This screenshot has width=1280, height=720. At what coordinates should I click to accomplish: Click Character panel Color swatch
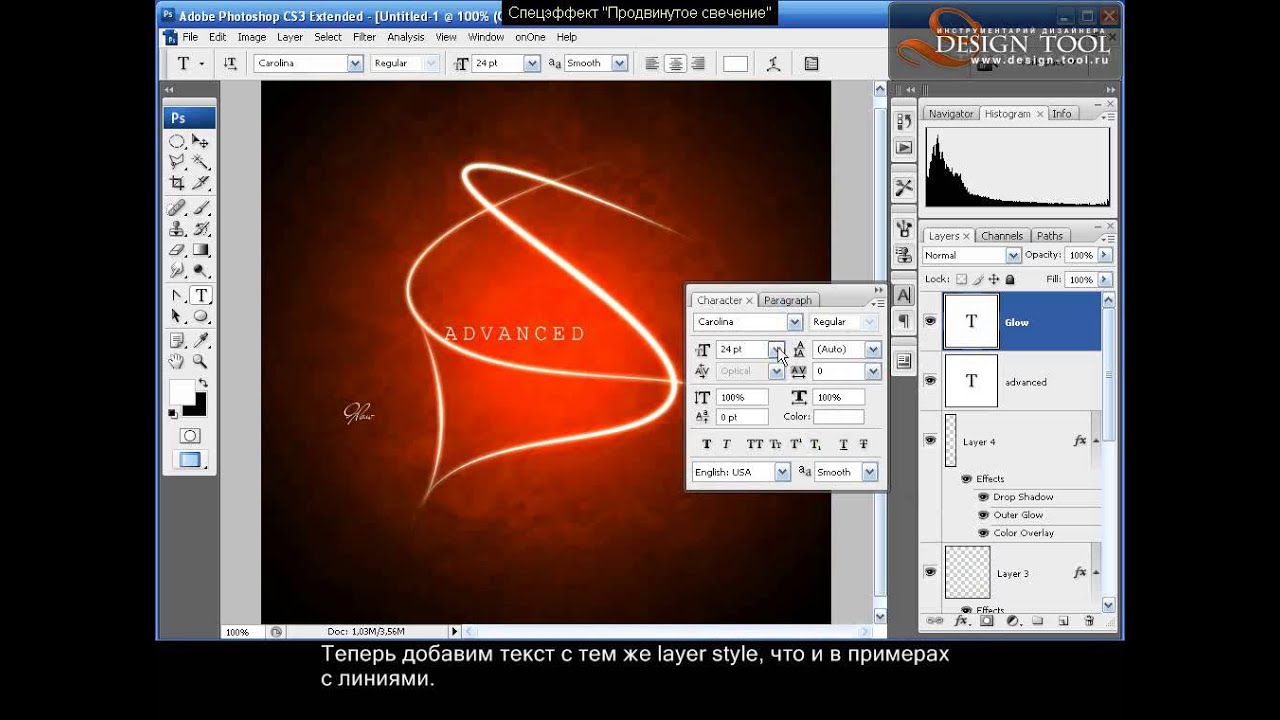click(x=838, y=417)
